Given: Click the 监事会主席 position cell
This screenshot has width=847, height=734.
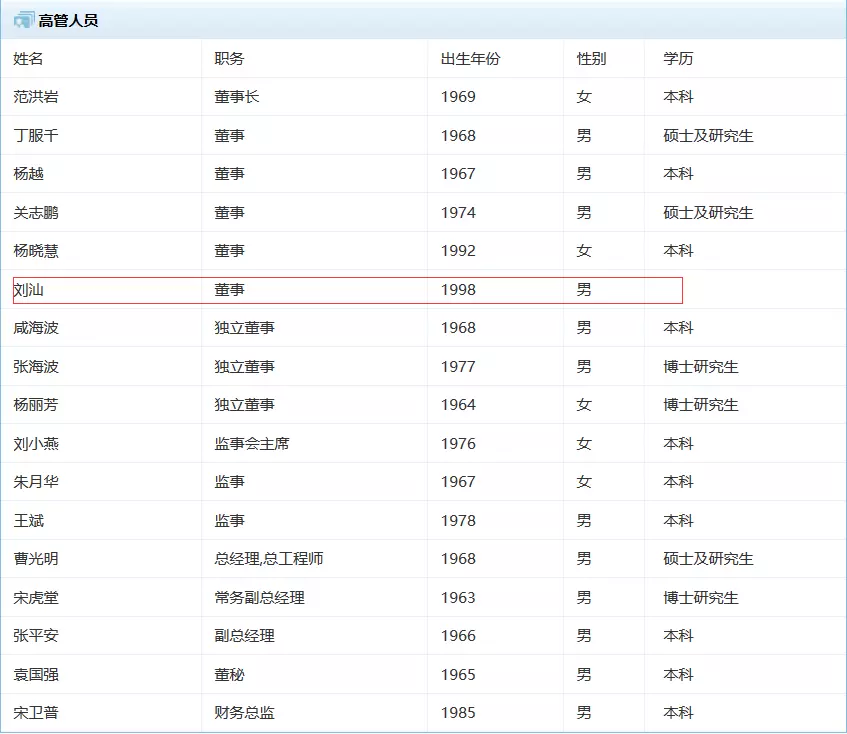Looking at the screenshot, I should click(x=252, y=444).
